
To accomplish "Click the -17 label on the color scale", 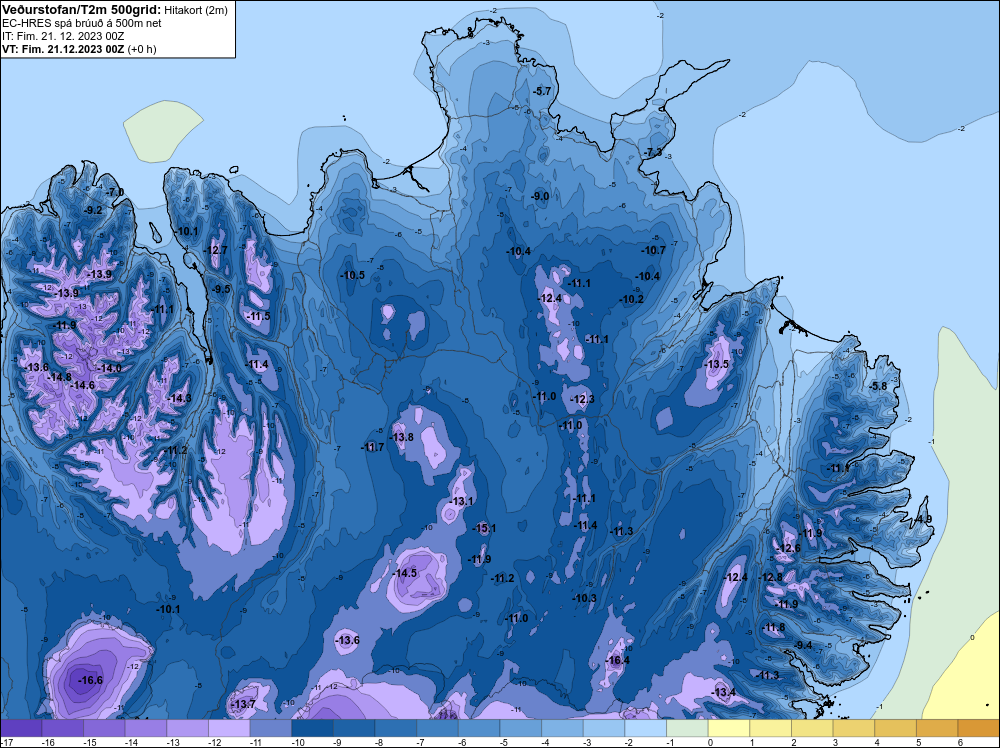I will pos(6,742).
